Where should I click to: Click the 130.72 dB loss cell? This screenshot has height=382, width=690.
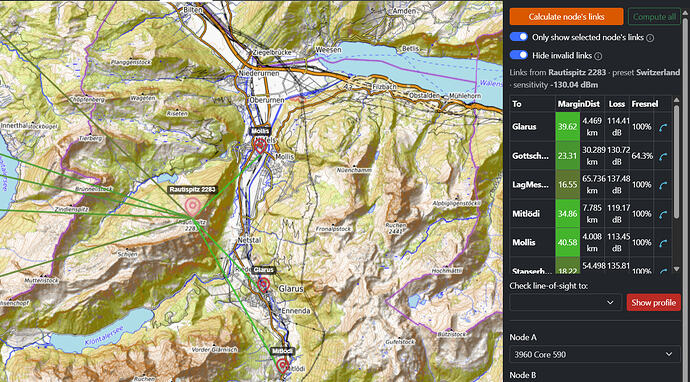coord(618,156)
